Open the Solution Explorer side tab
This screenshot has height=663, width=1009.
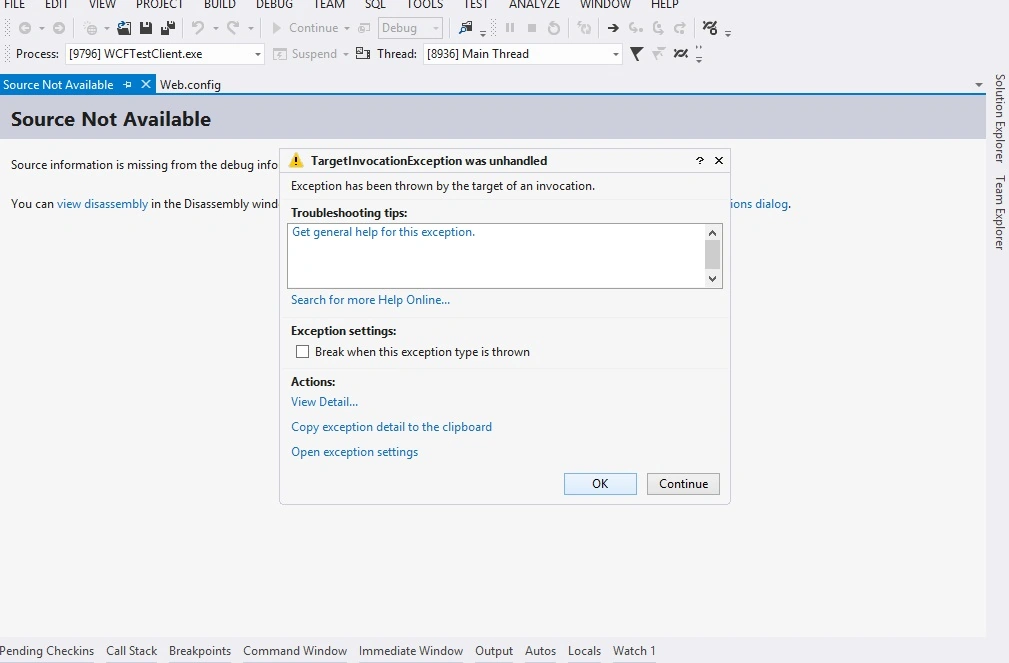point(999,118)
